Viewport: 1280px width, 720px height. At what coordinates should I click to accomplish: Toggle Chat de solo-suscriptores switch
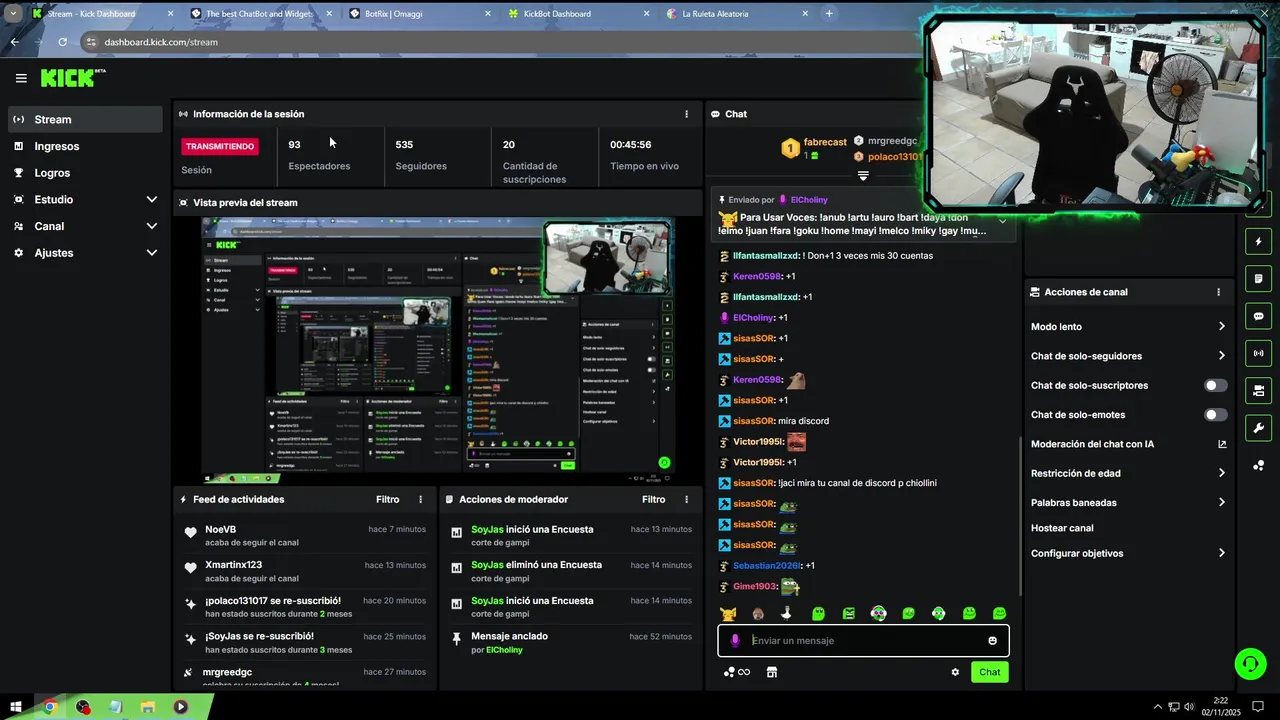coord(1215,385)
